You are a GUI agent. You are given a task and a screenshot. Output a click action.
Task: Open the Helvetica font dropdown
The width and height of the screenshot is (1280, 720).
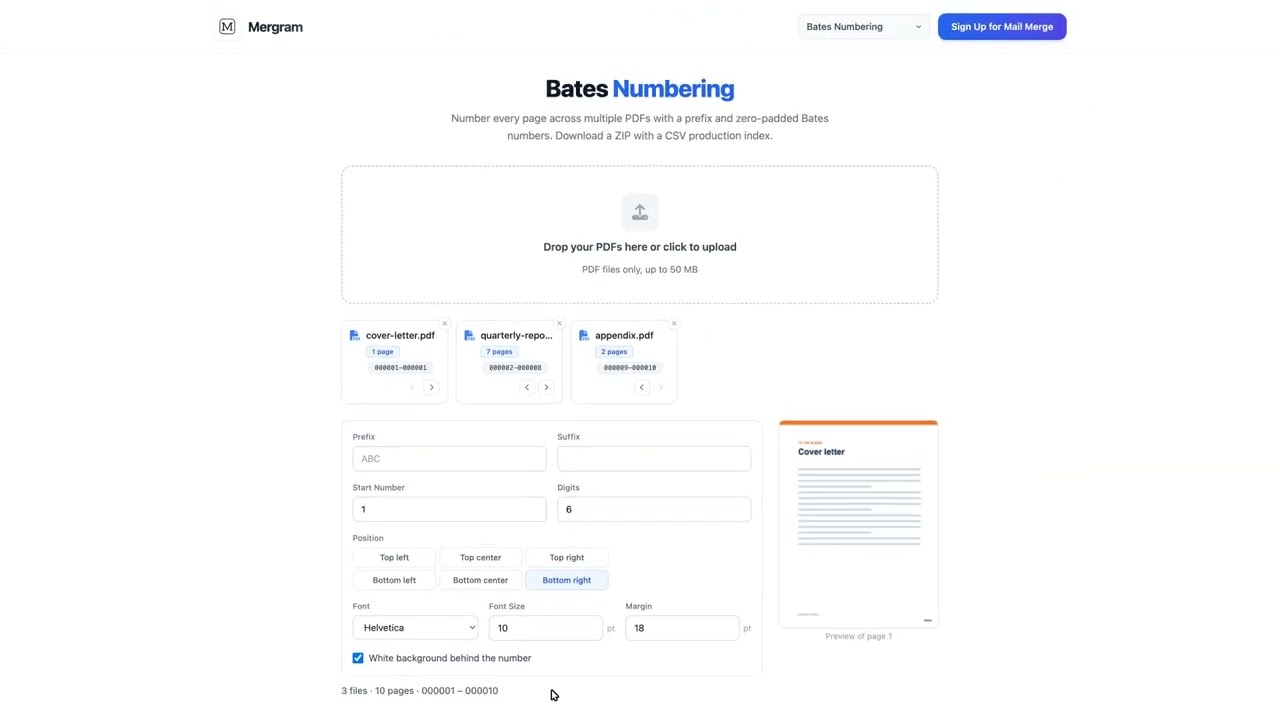click(416, 628)
